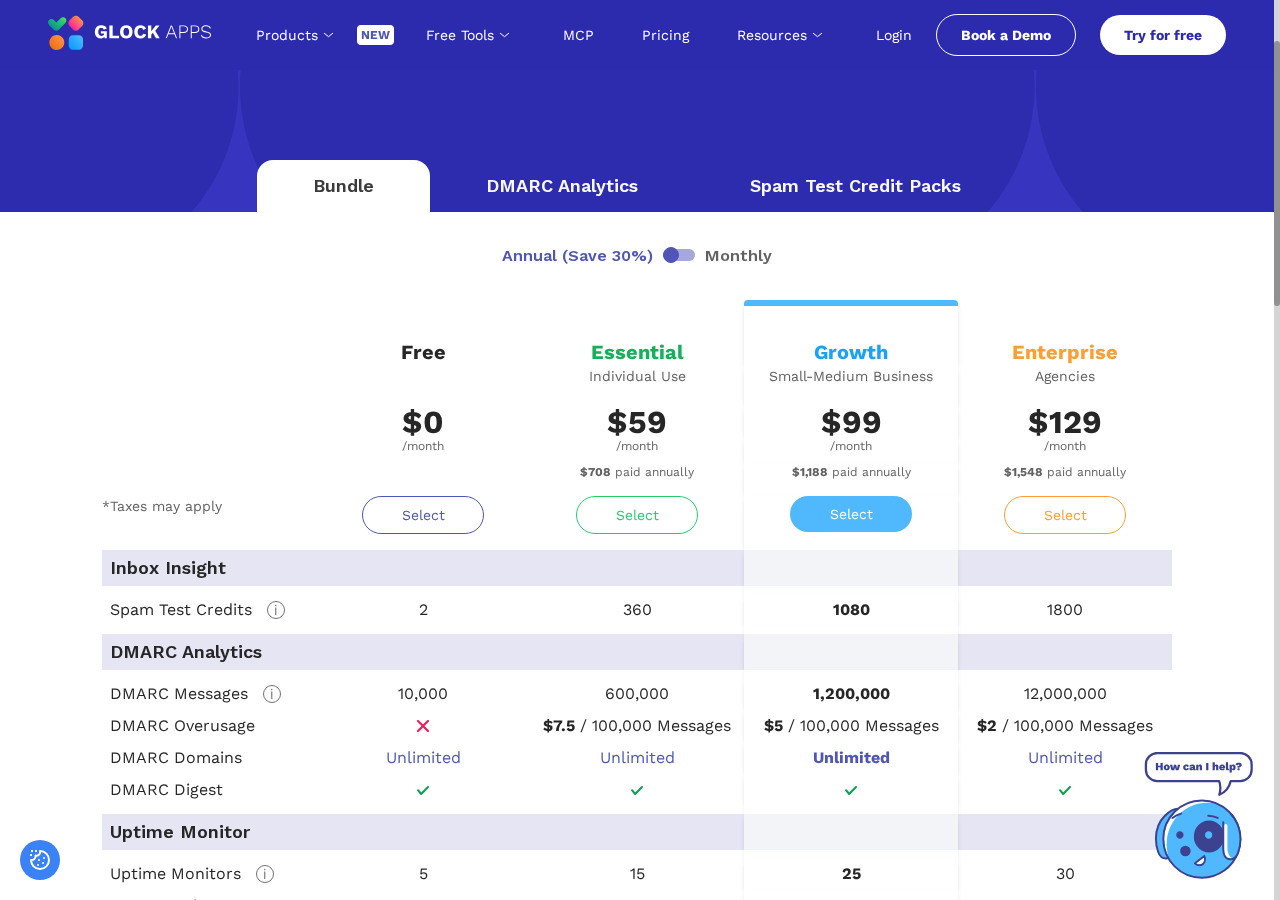The height and width of the screenshot is (900, 1280).
Task: Select the Growth plan
Action: coord(851,514)
